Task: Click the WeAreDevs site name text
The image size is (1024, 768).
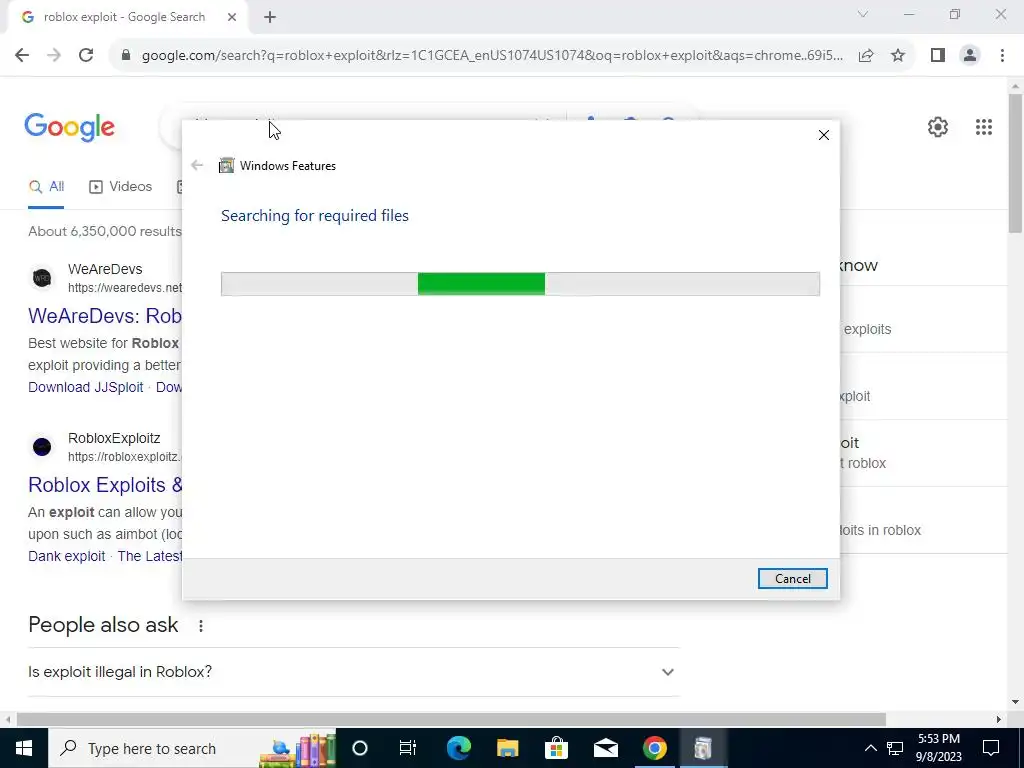Action: [x=105, y=269]
